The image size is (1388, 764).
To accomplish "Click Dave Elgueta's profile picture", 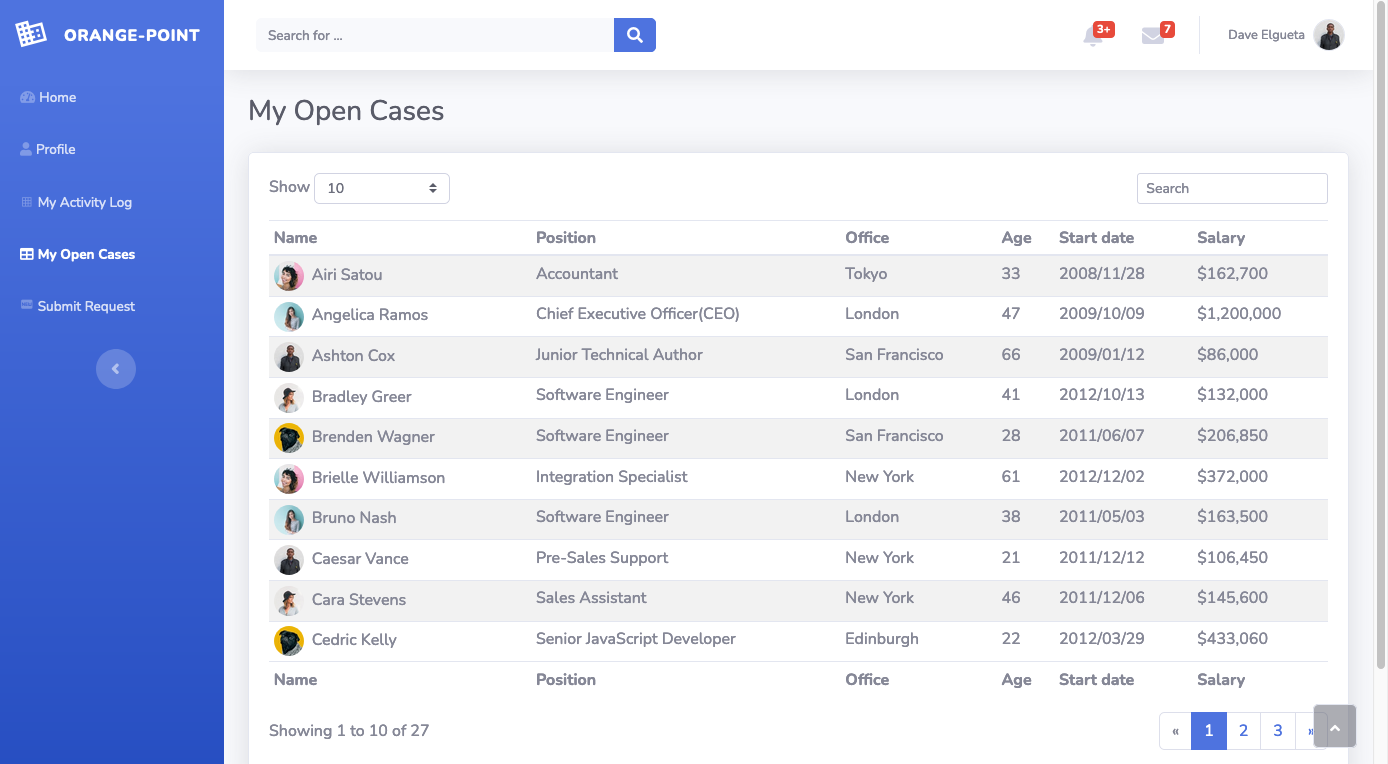I will 1329,35.
